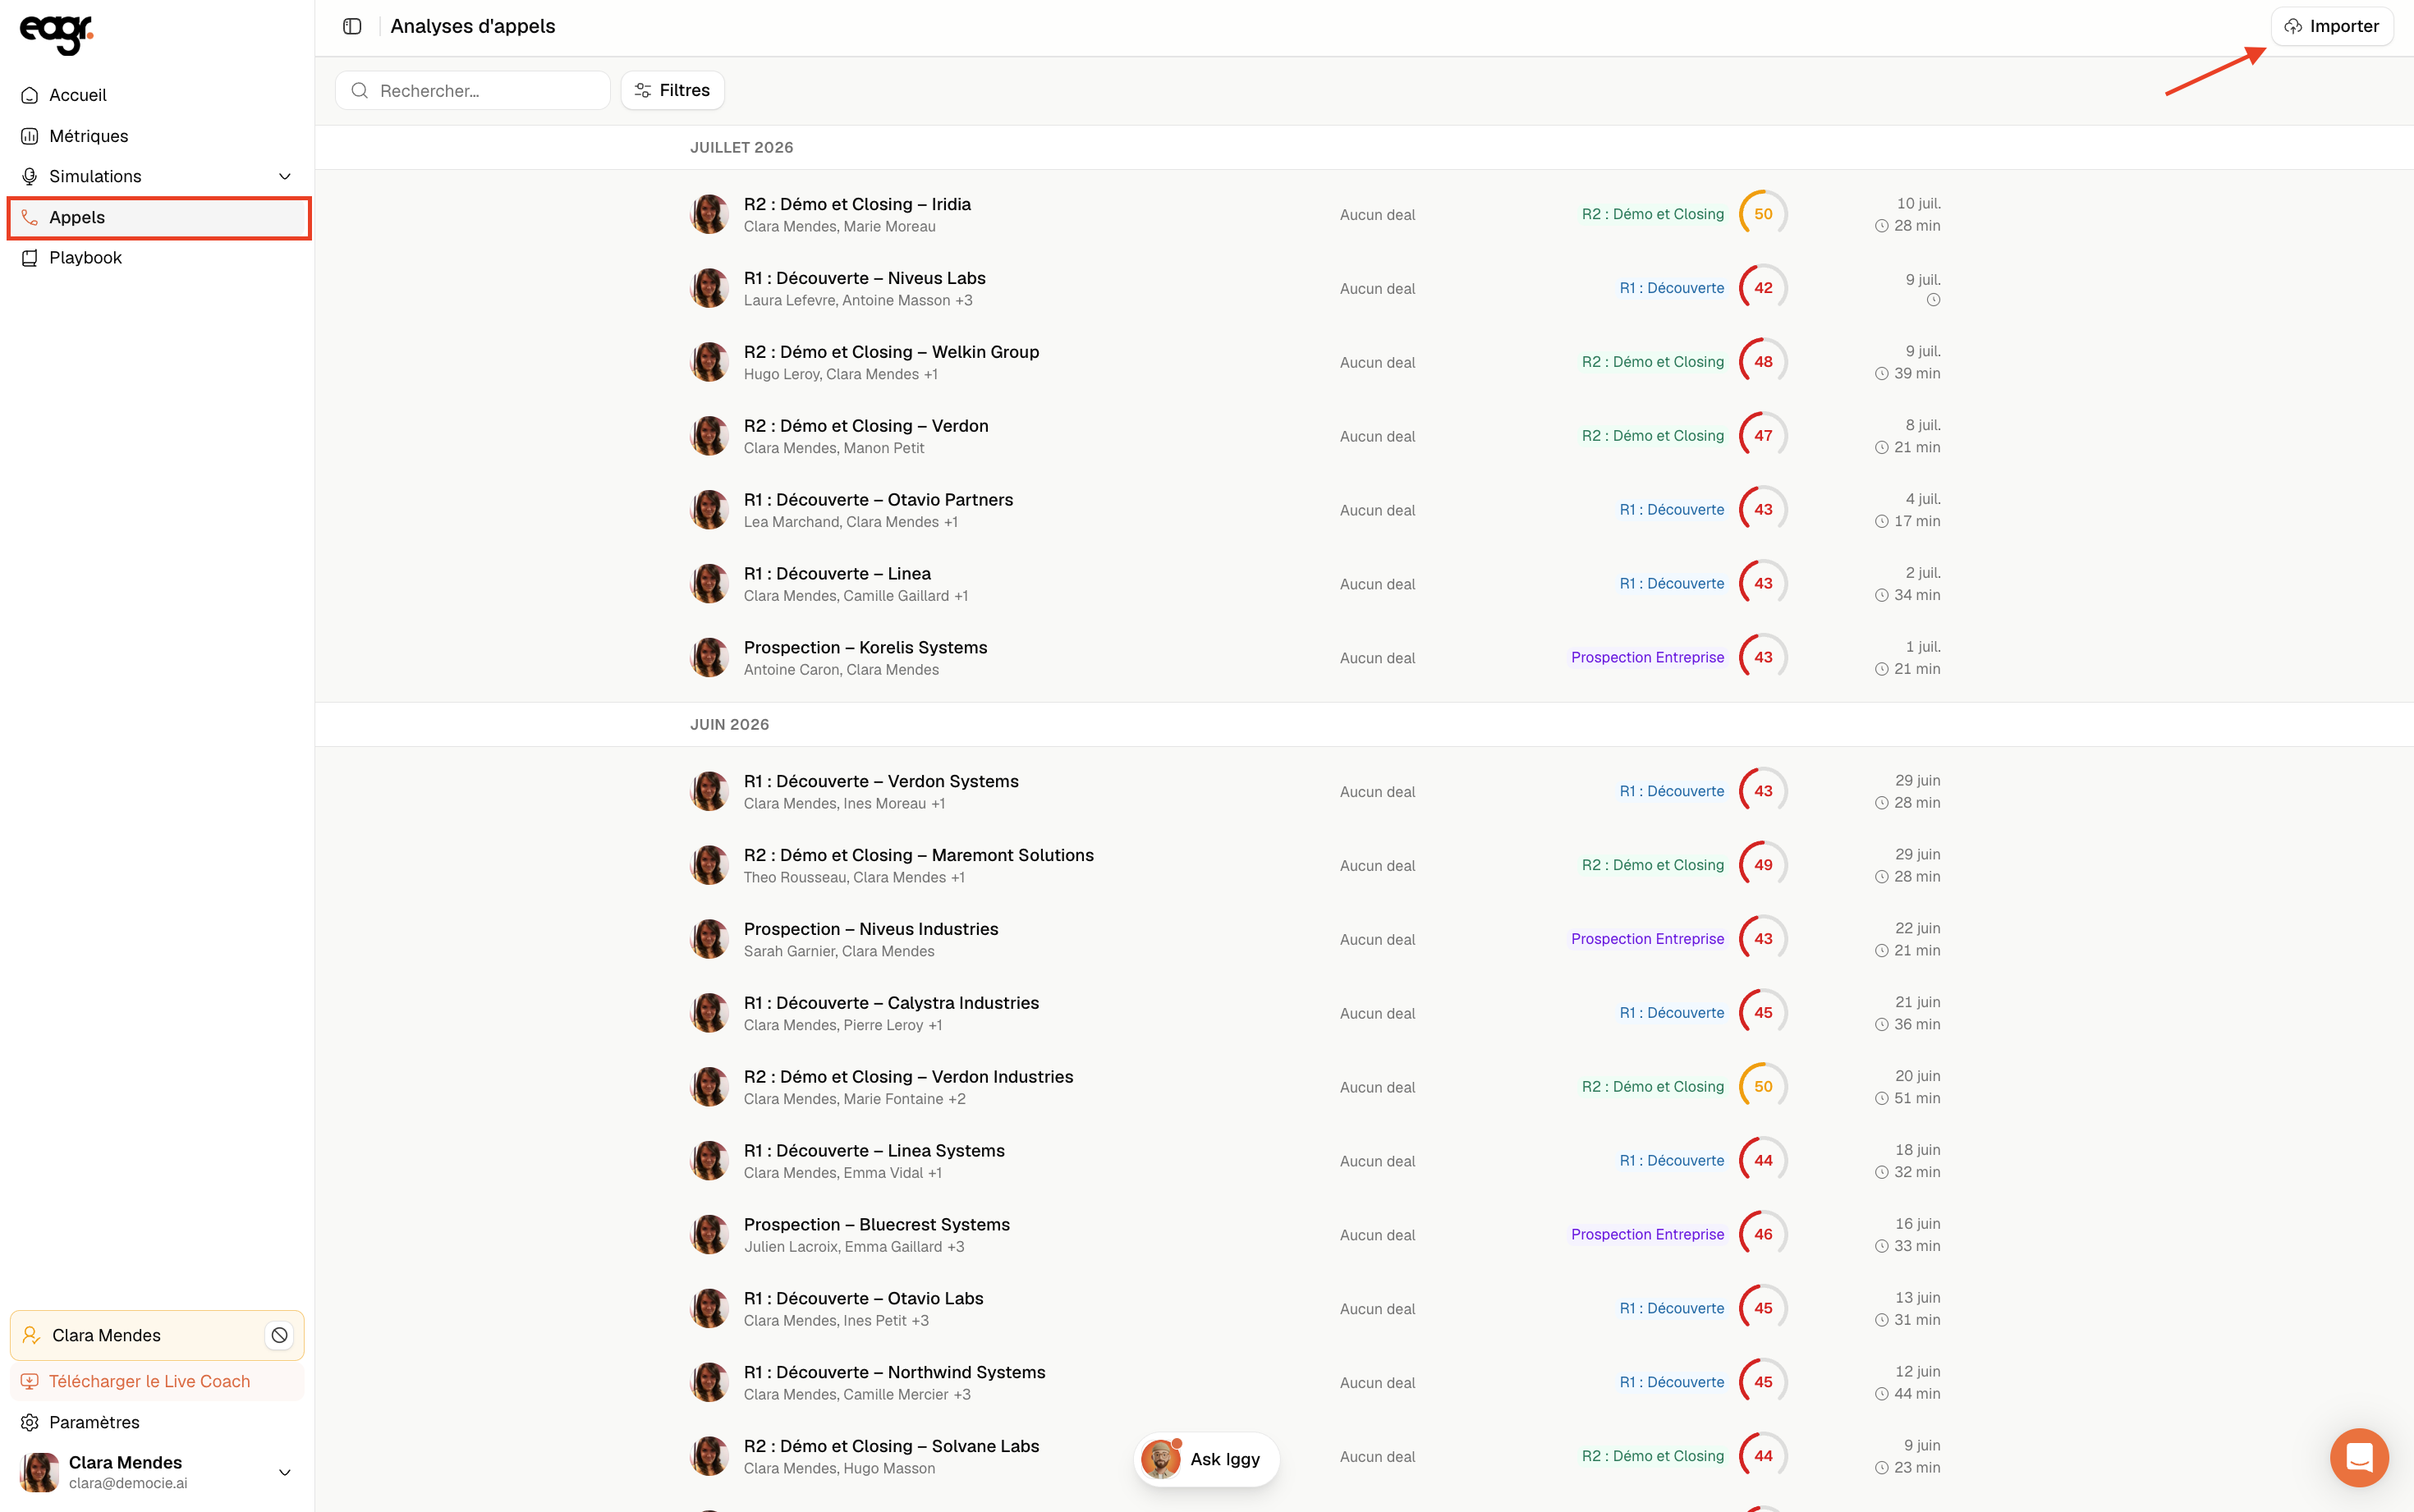
Task: Open the Métriques page
Action: click(158, 136)
